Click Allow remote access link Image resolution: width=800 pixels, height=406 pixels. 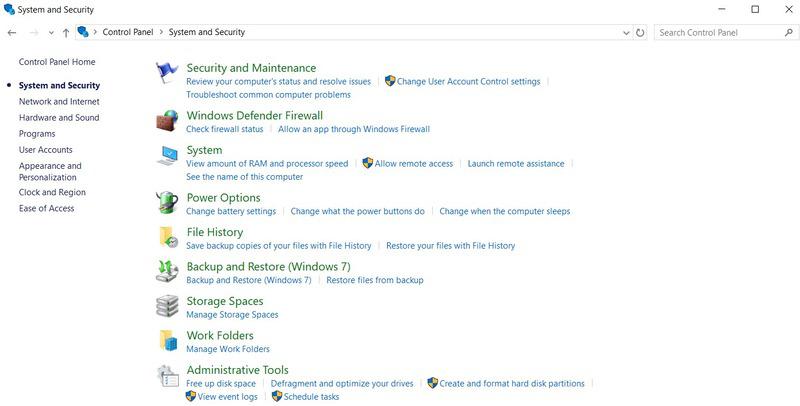pyautogui.click(x=413, y=163)
